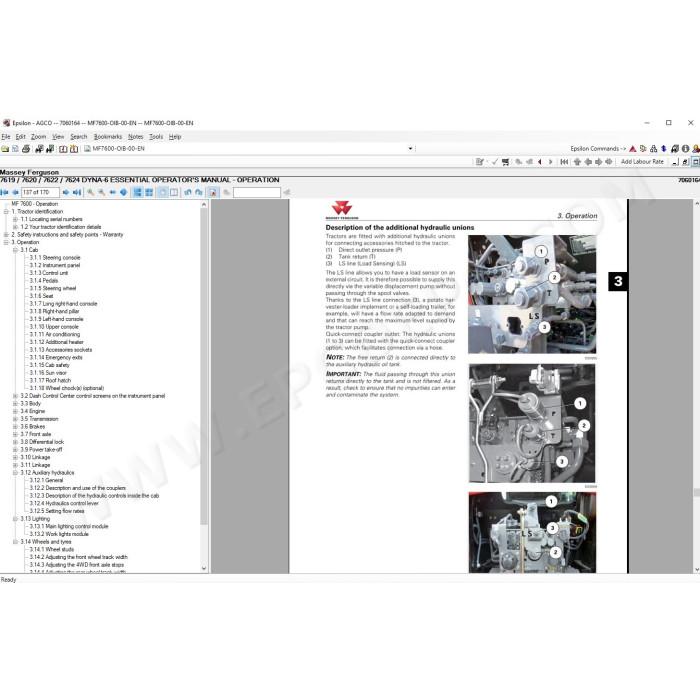The height and width of the screenshot is (700, 700).
Task: Click the red triangle Epsilon command icon
Action: coord(633,149)
